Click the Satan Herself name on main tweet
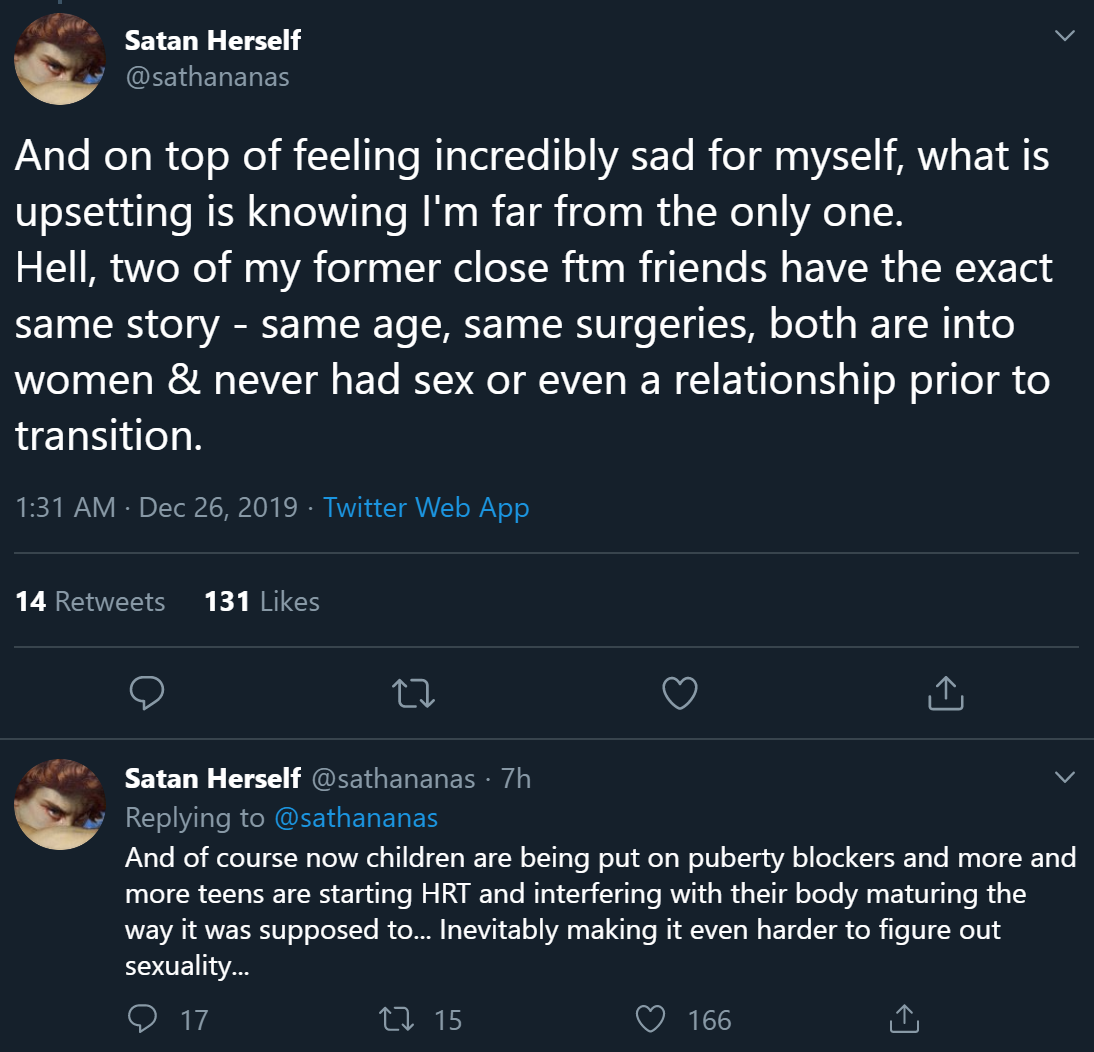 [212, 41]
